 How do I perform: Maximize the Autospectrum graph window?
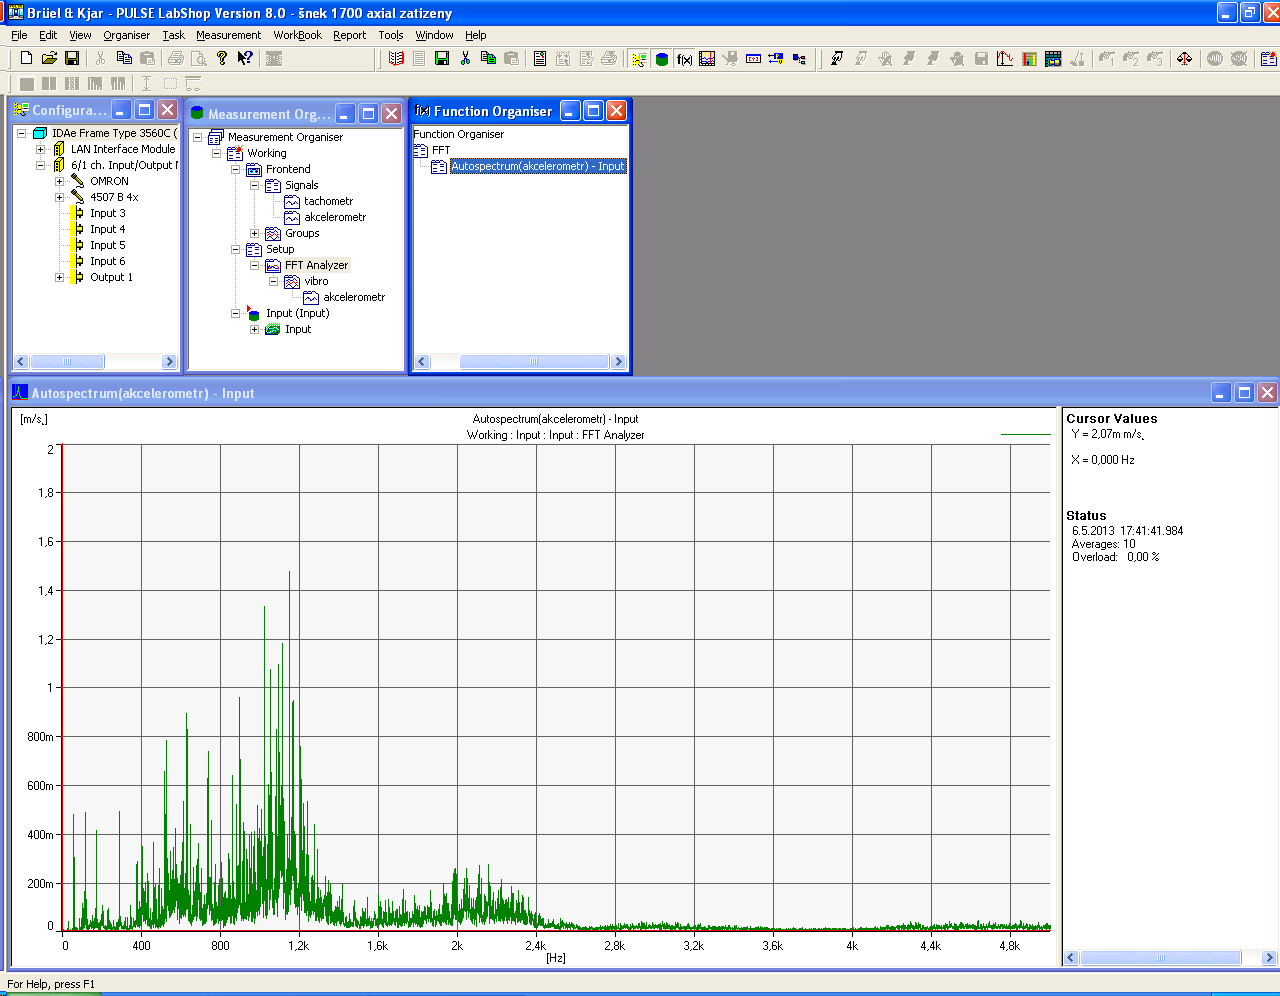tap(1244, 393)
